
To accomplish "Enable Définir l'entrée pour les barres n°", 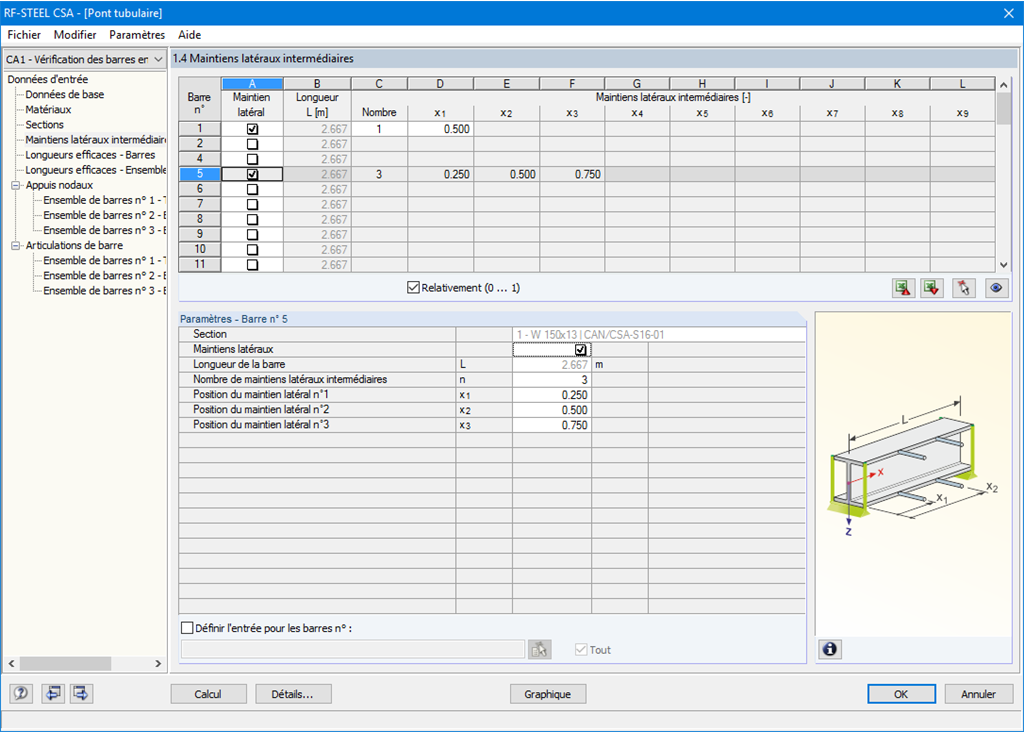I will click(x=187, y=628).
